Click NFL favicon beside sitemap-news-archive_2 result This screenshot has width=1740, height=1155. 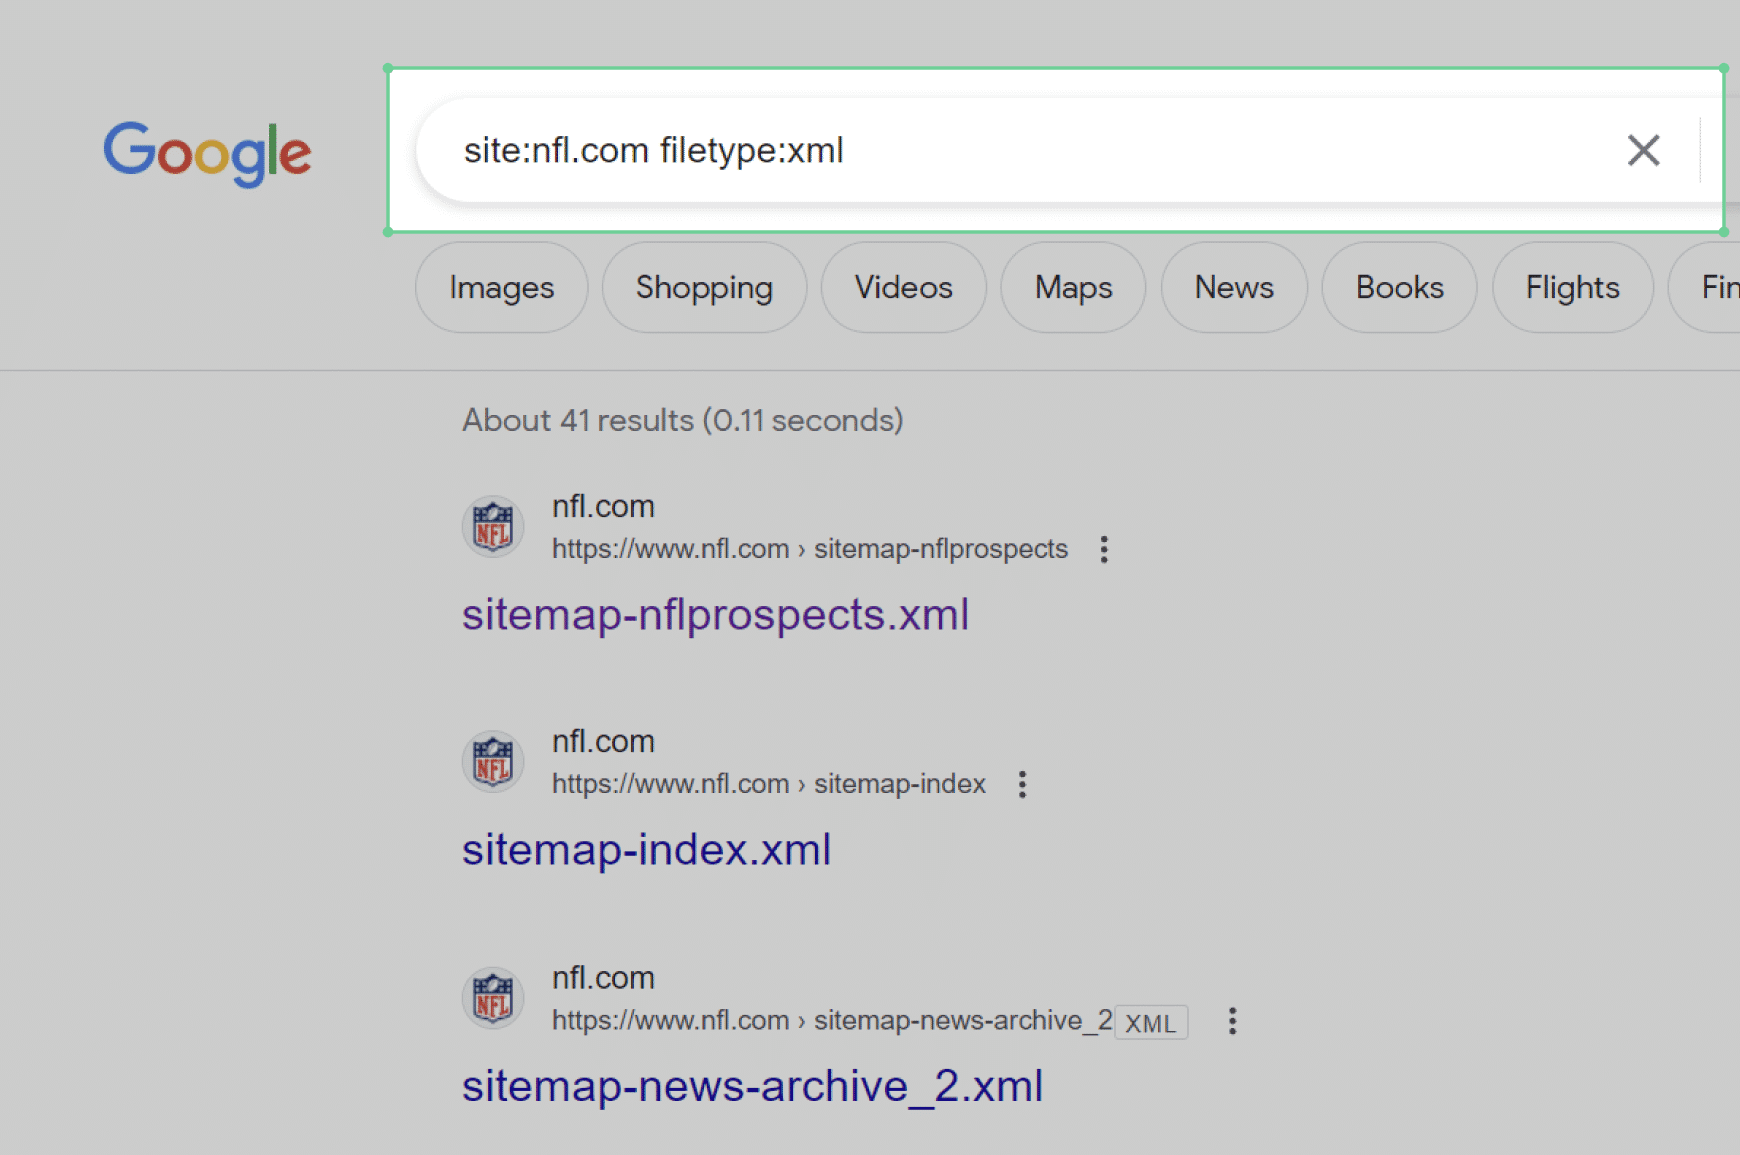tap(493, 997)
